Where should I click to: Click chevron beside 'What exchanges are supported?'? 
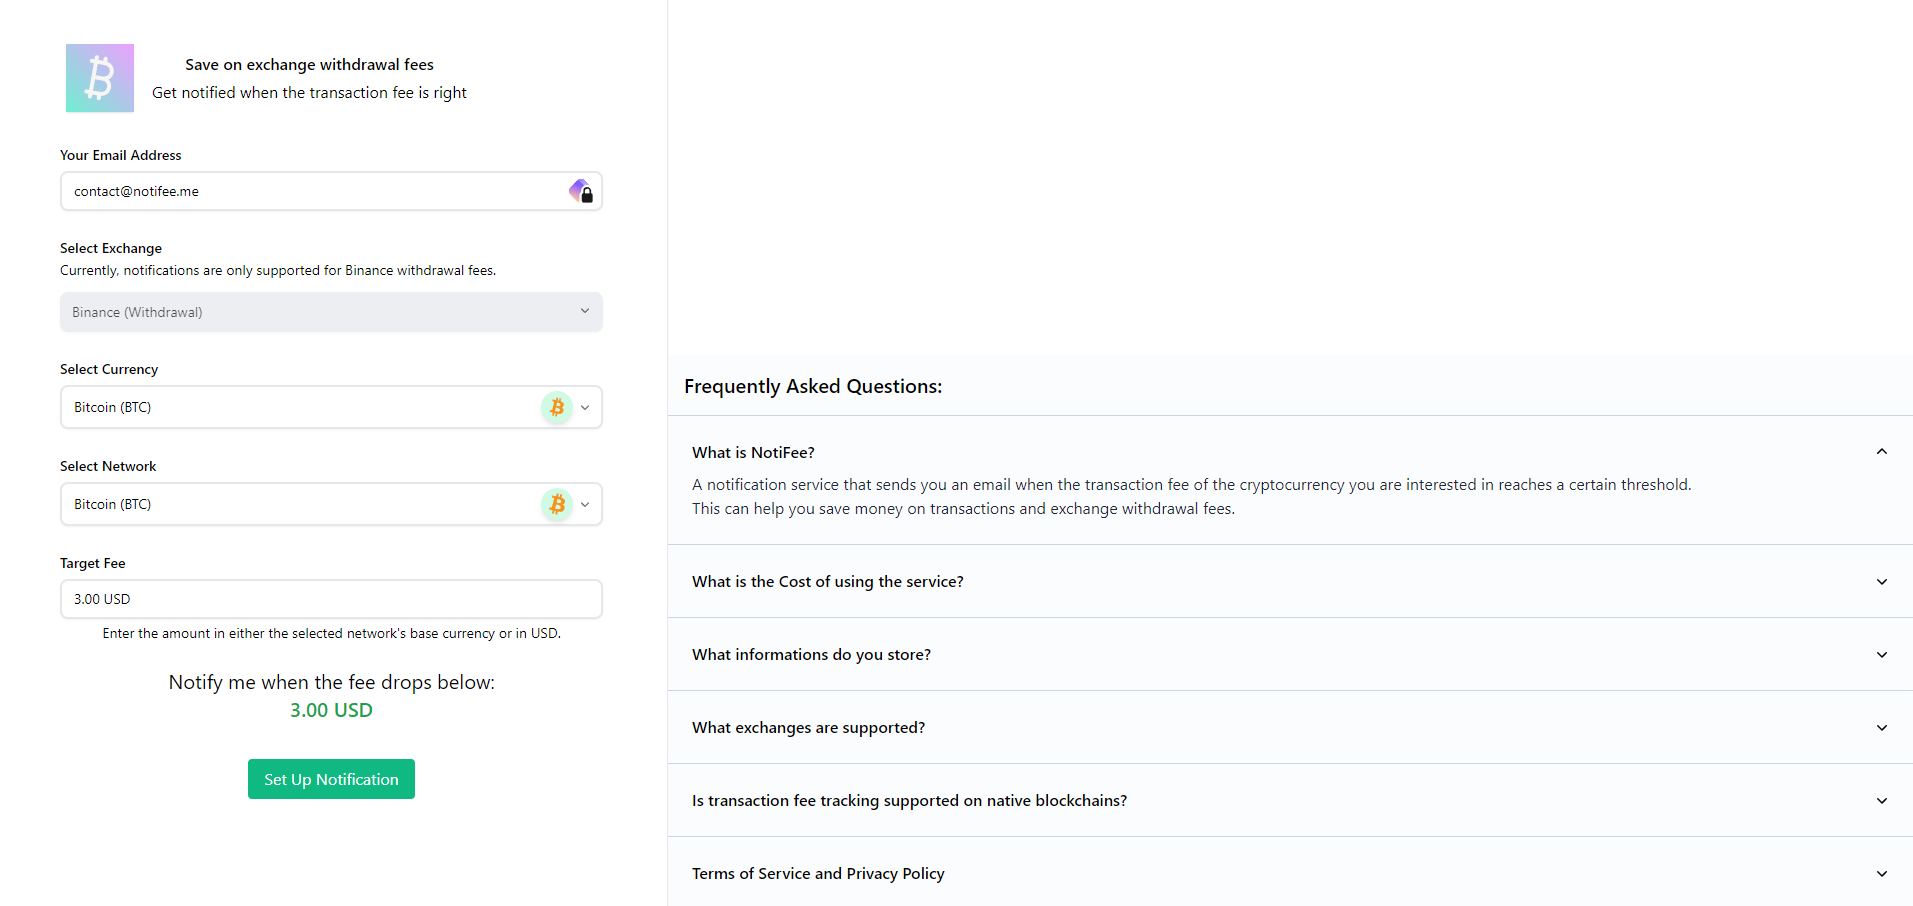1881,728
